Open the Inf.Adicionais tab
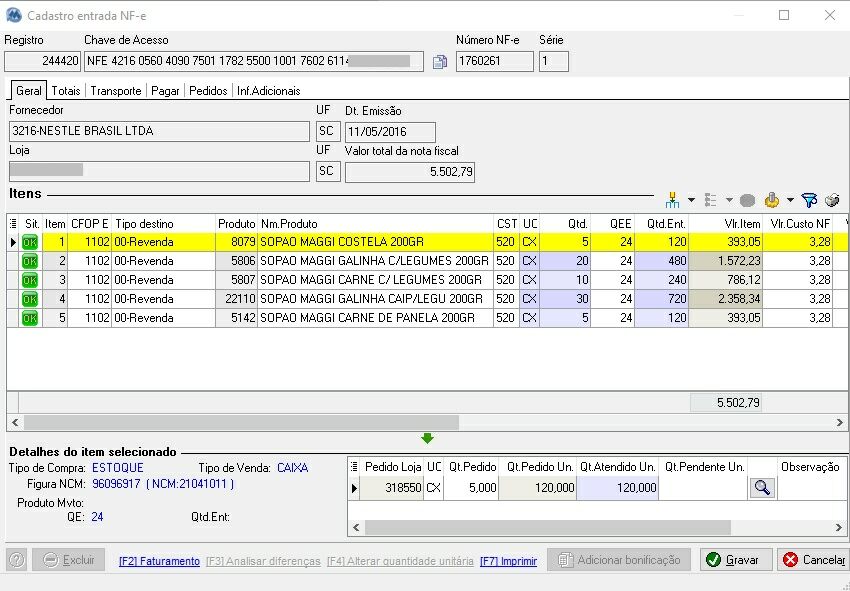 point(268,91)
